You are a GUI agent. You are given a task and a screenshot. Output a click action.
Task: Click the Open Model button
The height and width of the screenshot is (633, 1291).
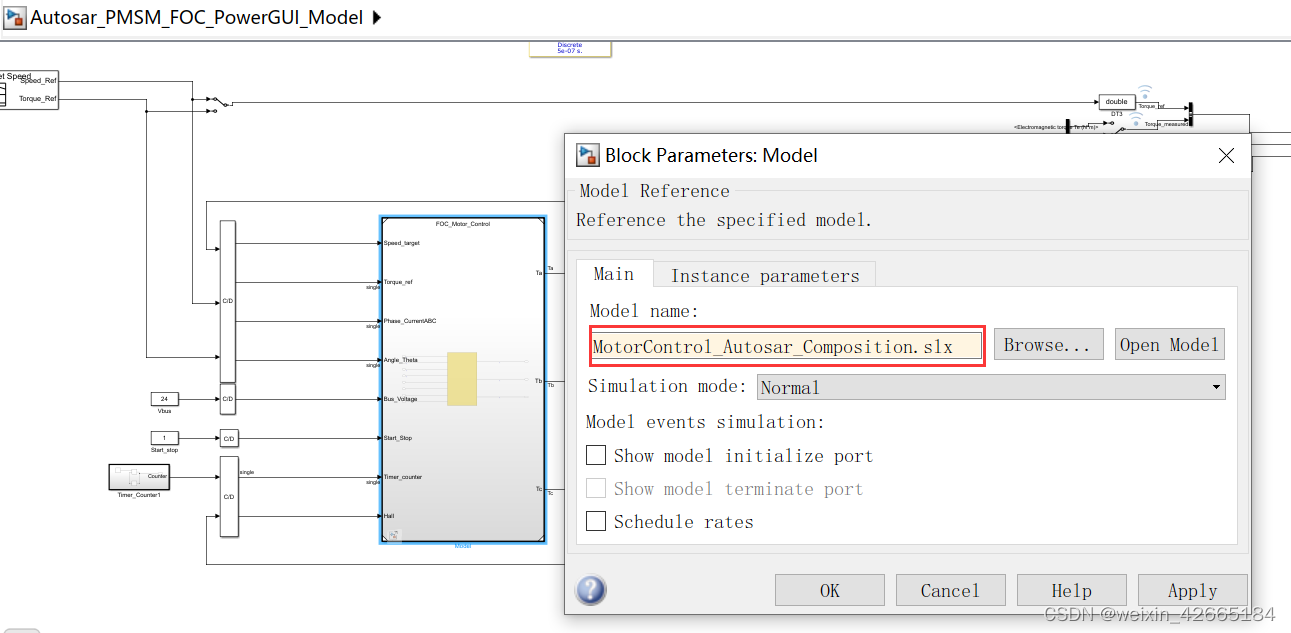coord(1169,344)
